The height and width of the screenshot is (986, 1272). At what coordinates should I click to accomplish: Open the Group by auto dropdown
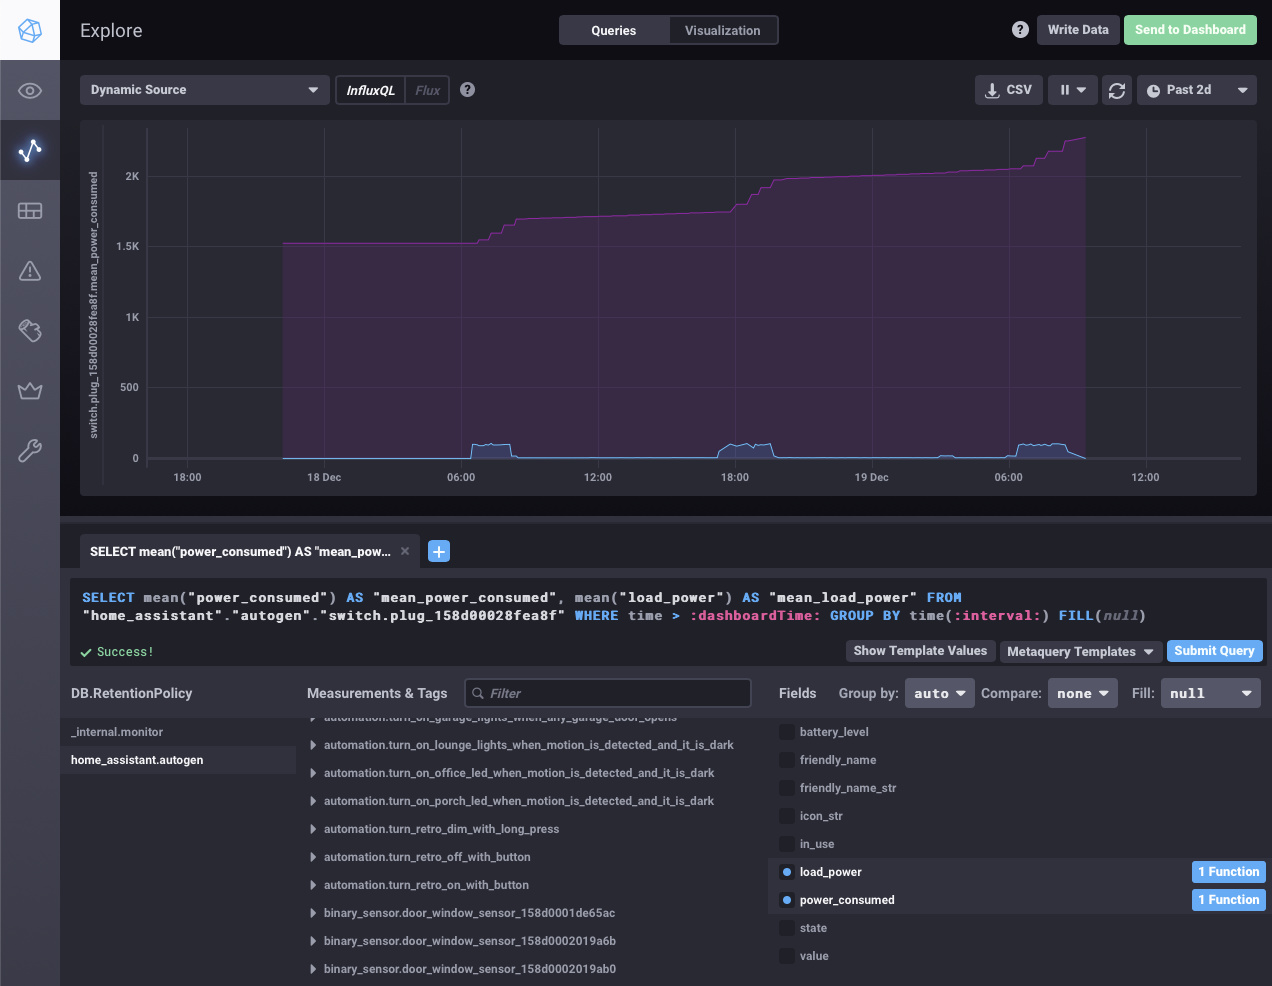(x=940, y=693)
